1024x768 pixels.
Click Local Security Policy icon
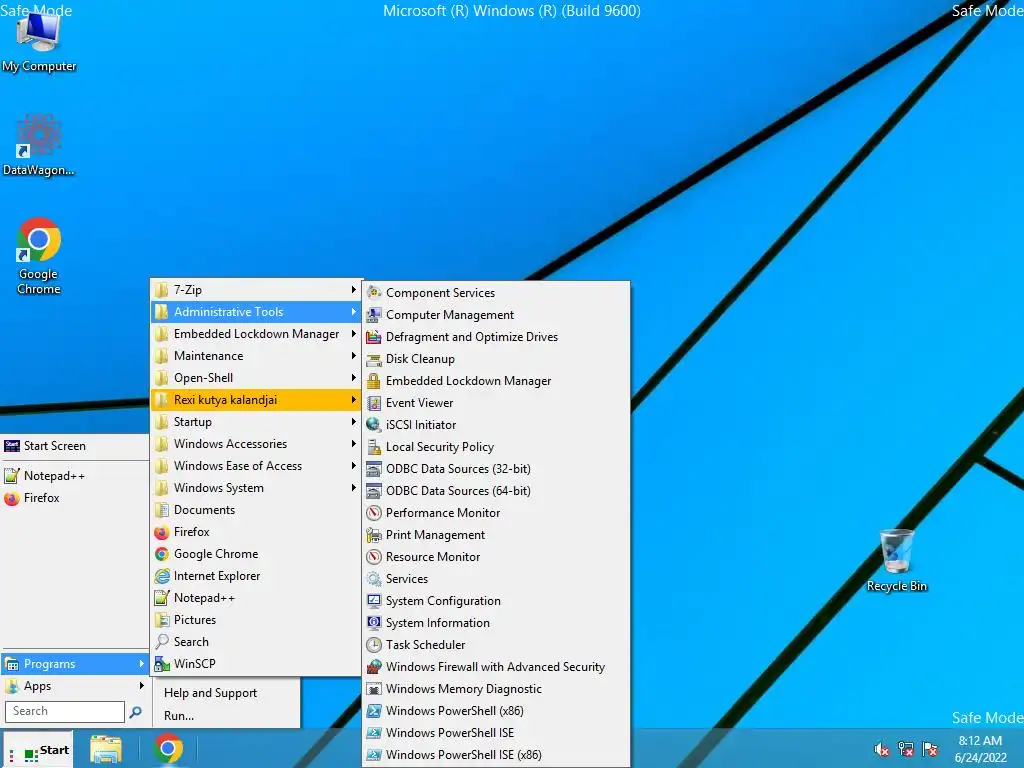click(374, 447)
